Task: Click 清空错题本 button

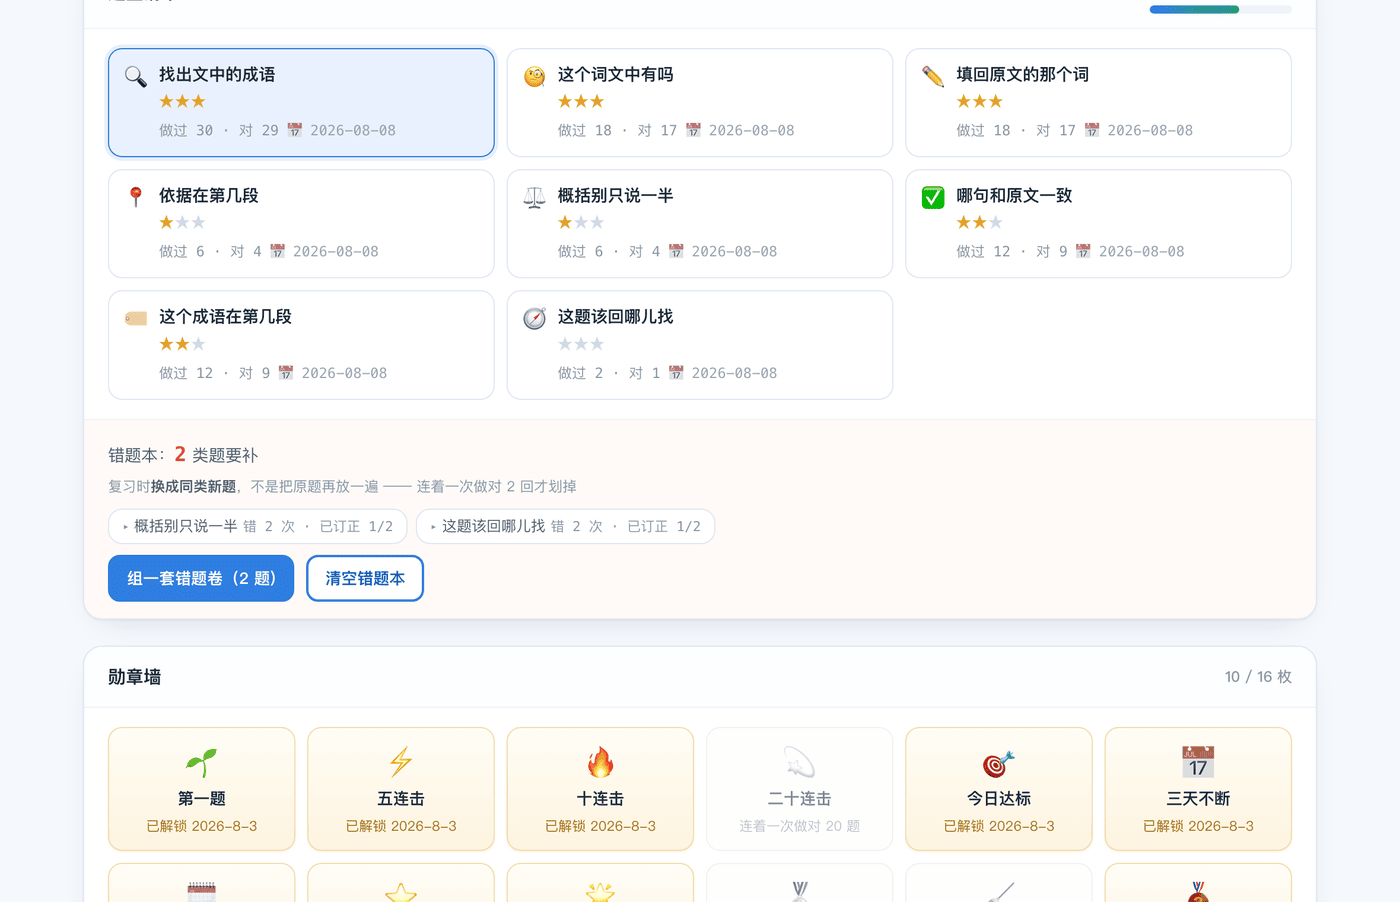Action: [365, 578]
